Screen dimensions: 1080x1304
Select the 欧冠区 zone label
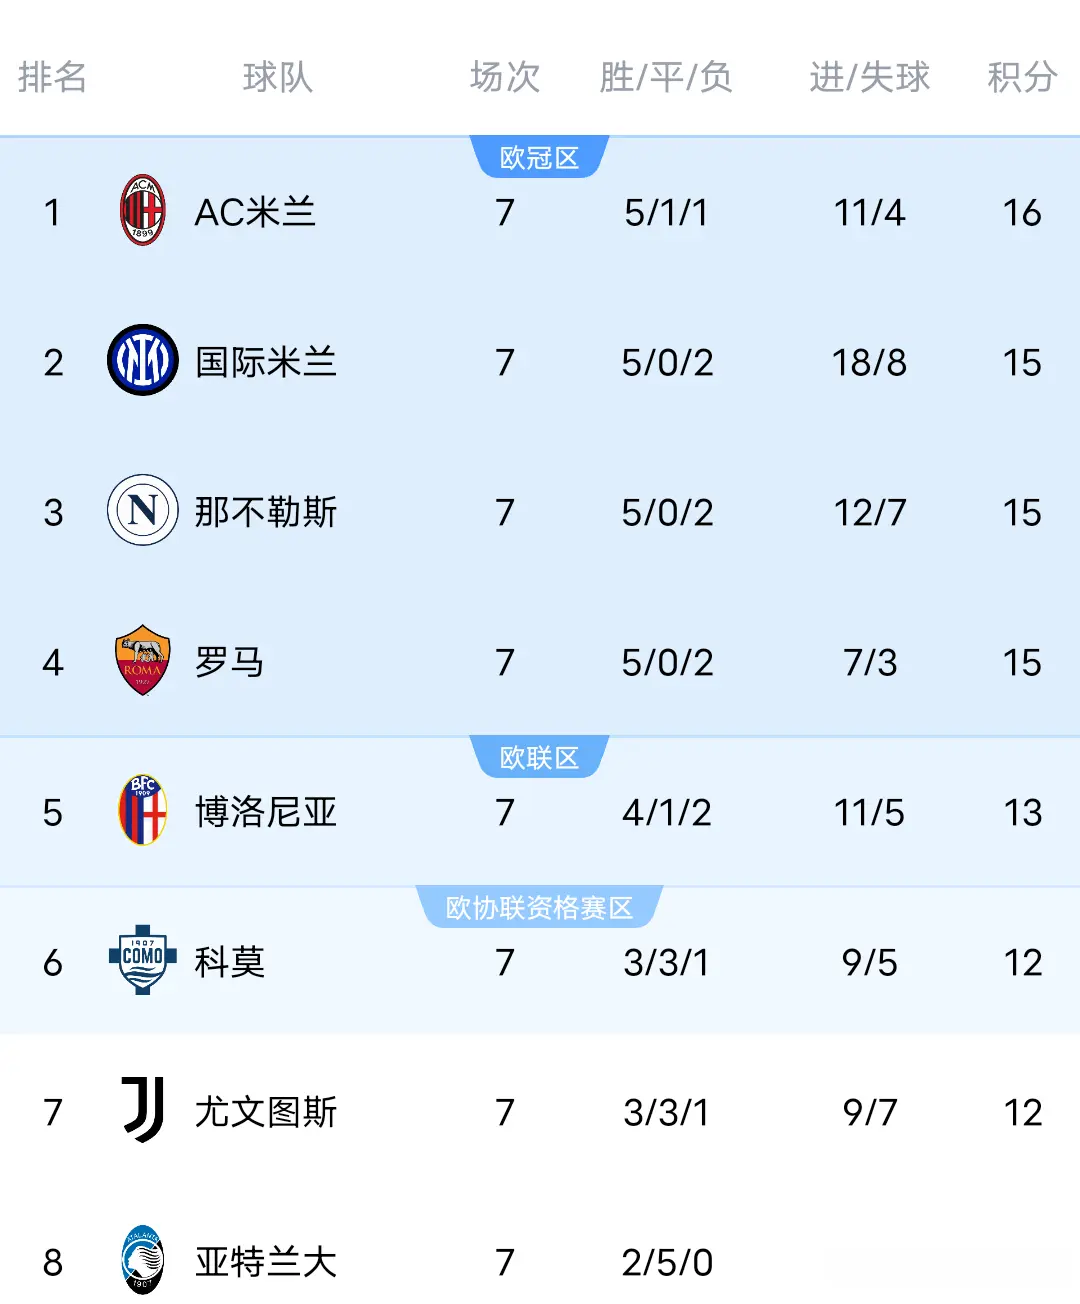pos(540,156)
